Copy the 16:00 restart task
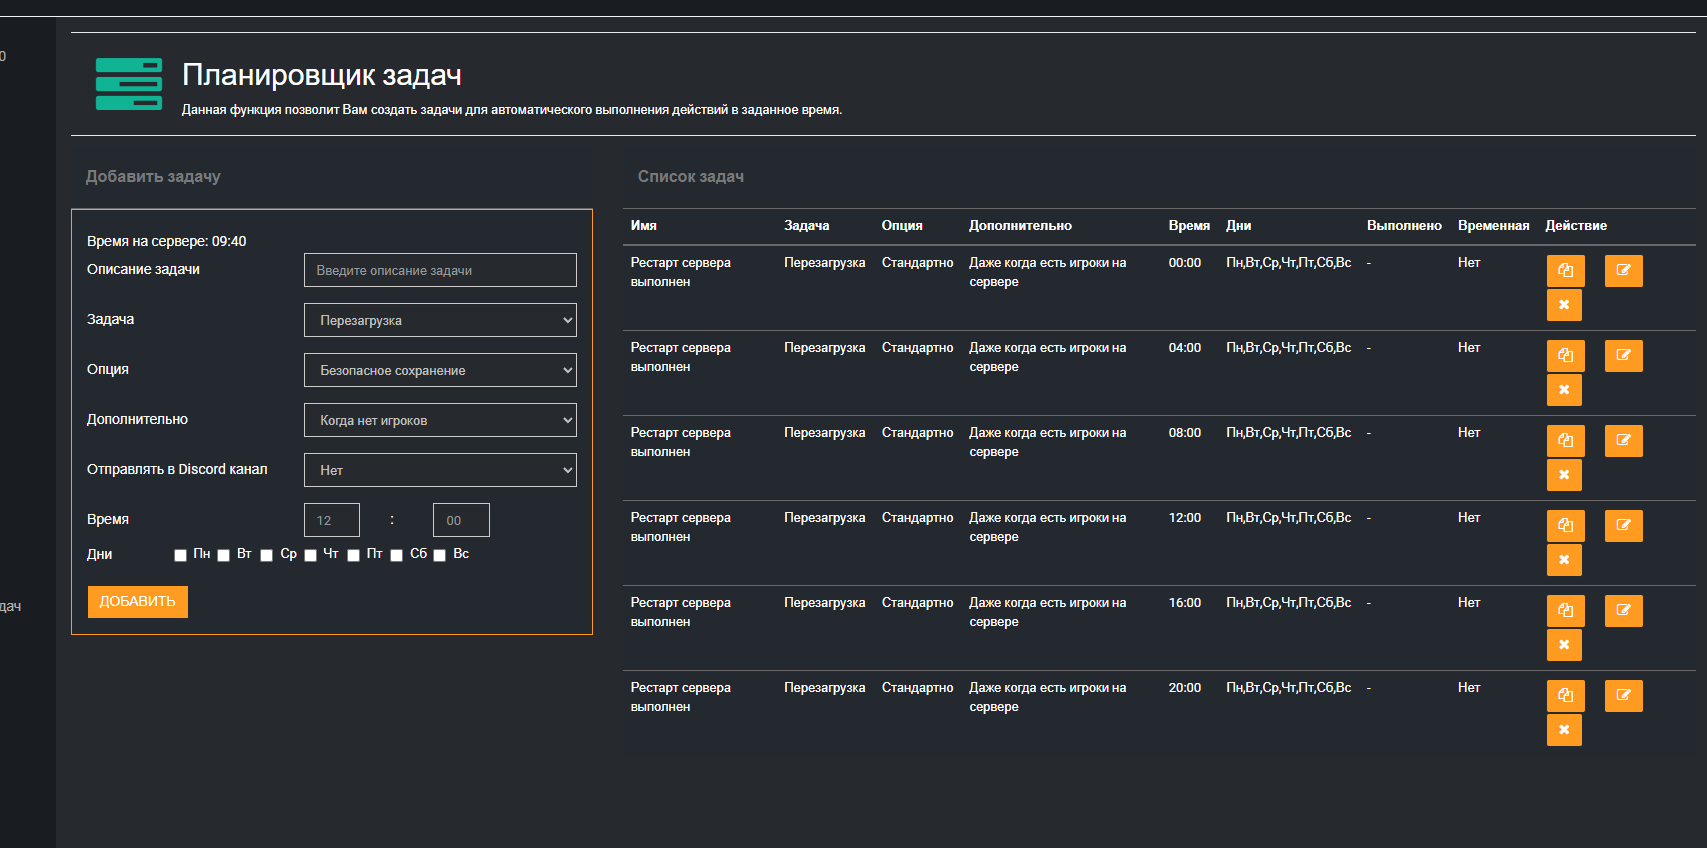 tap(1565, 611)
